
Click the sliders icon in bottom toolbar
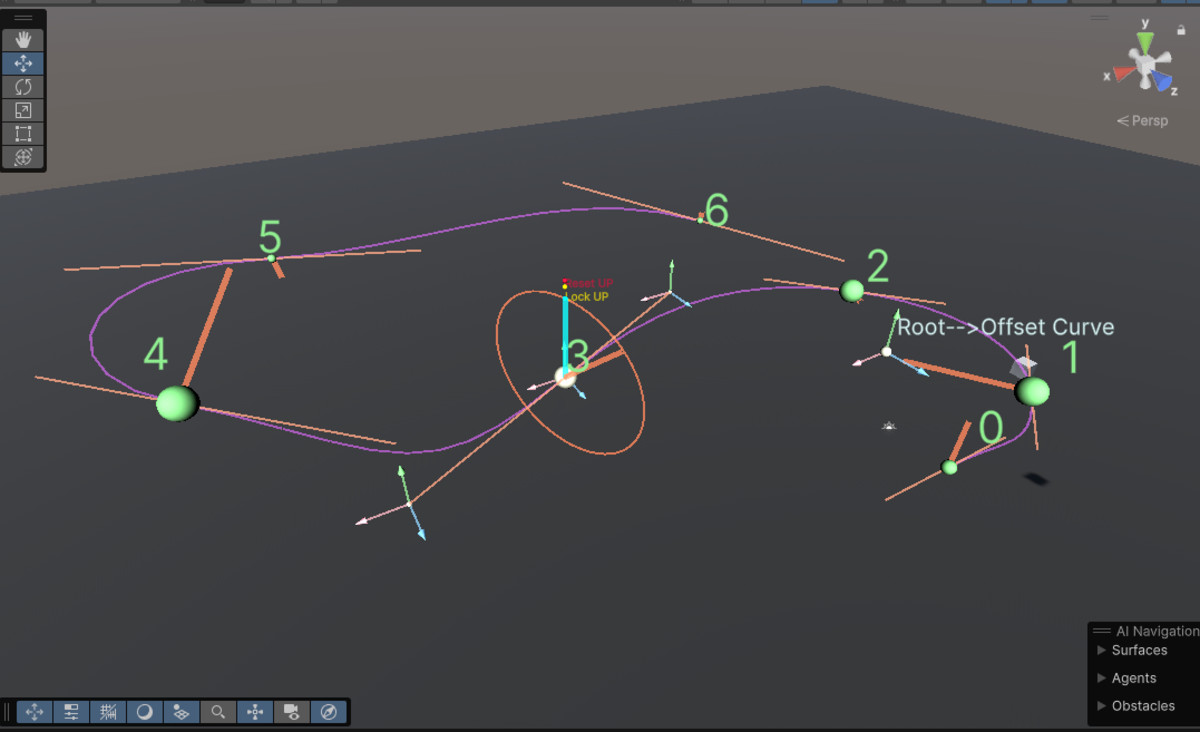71,712
